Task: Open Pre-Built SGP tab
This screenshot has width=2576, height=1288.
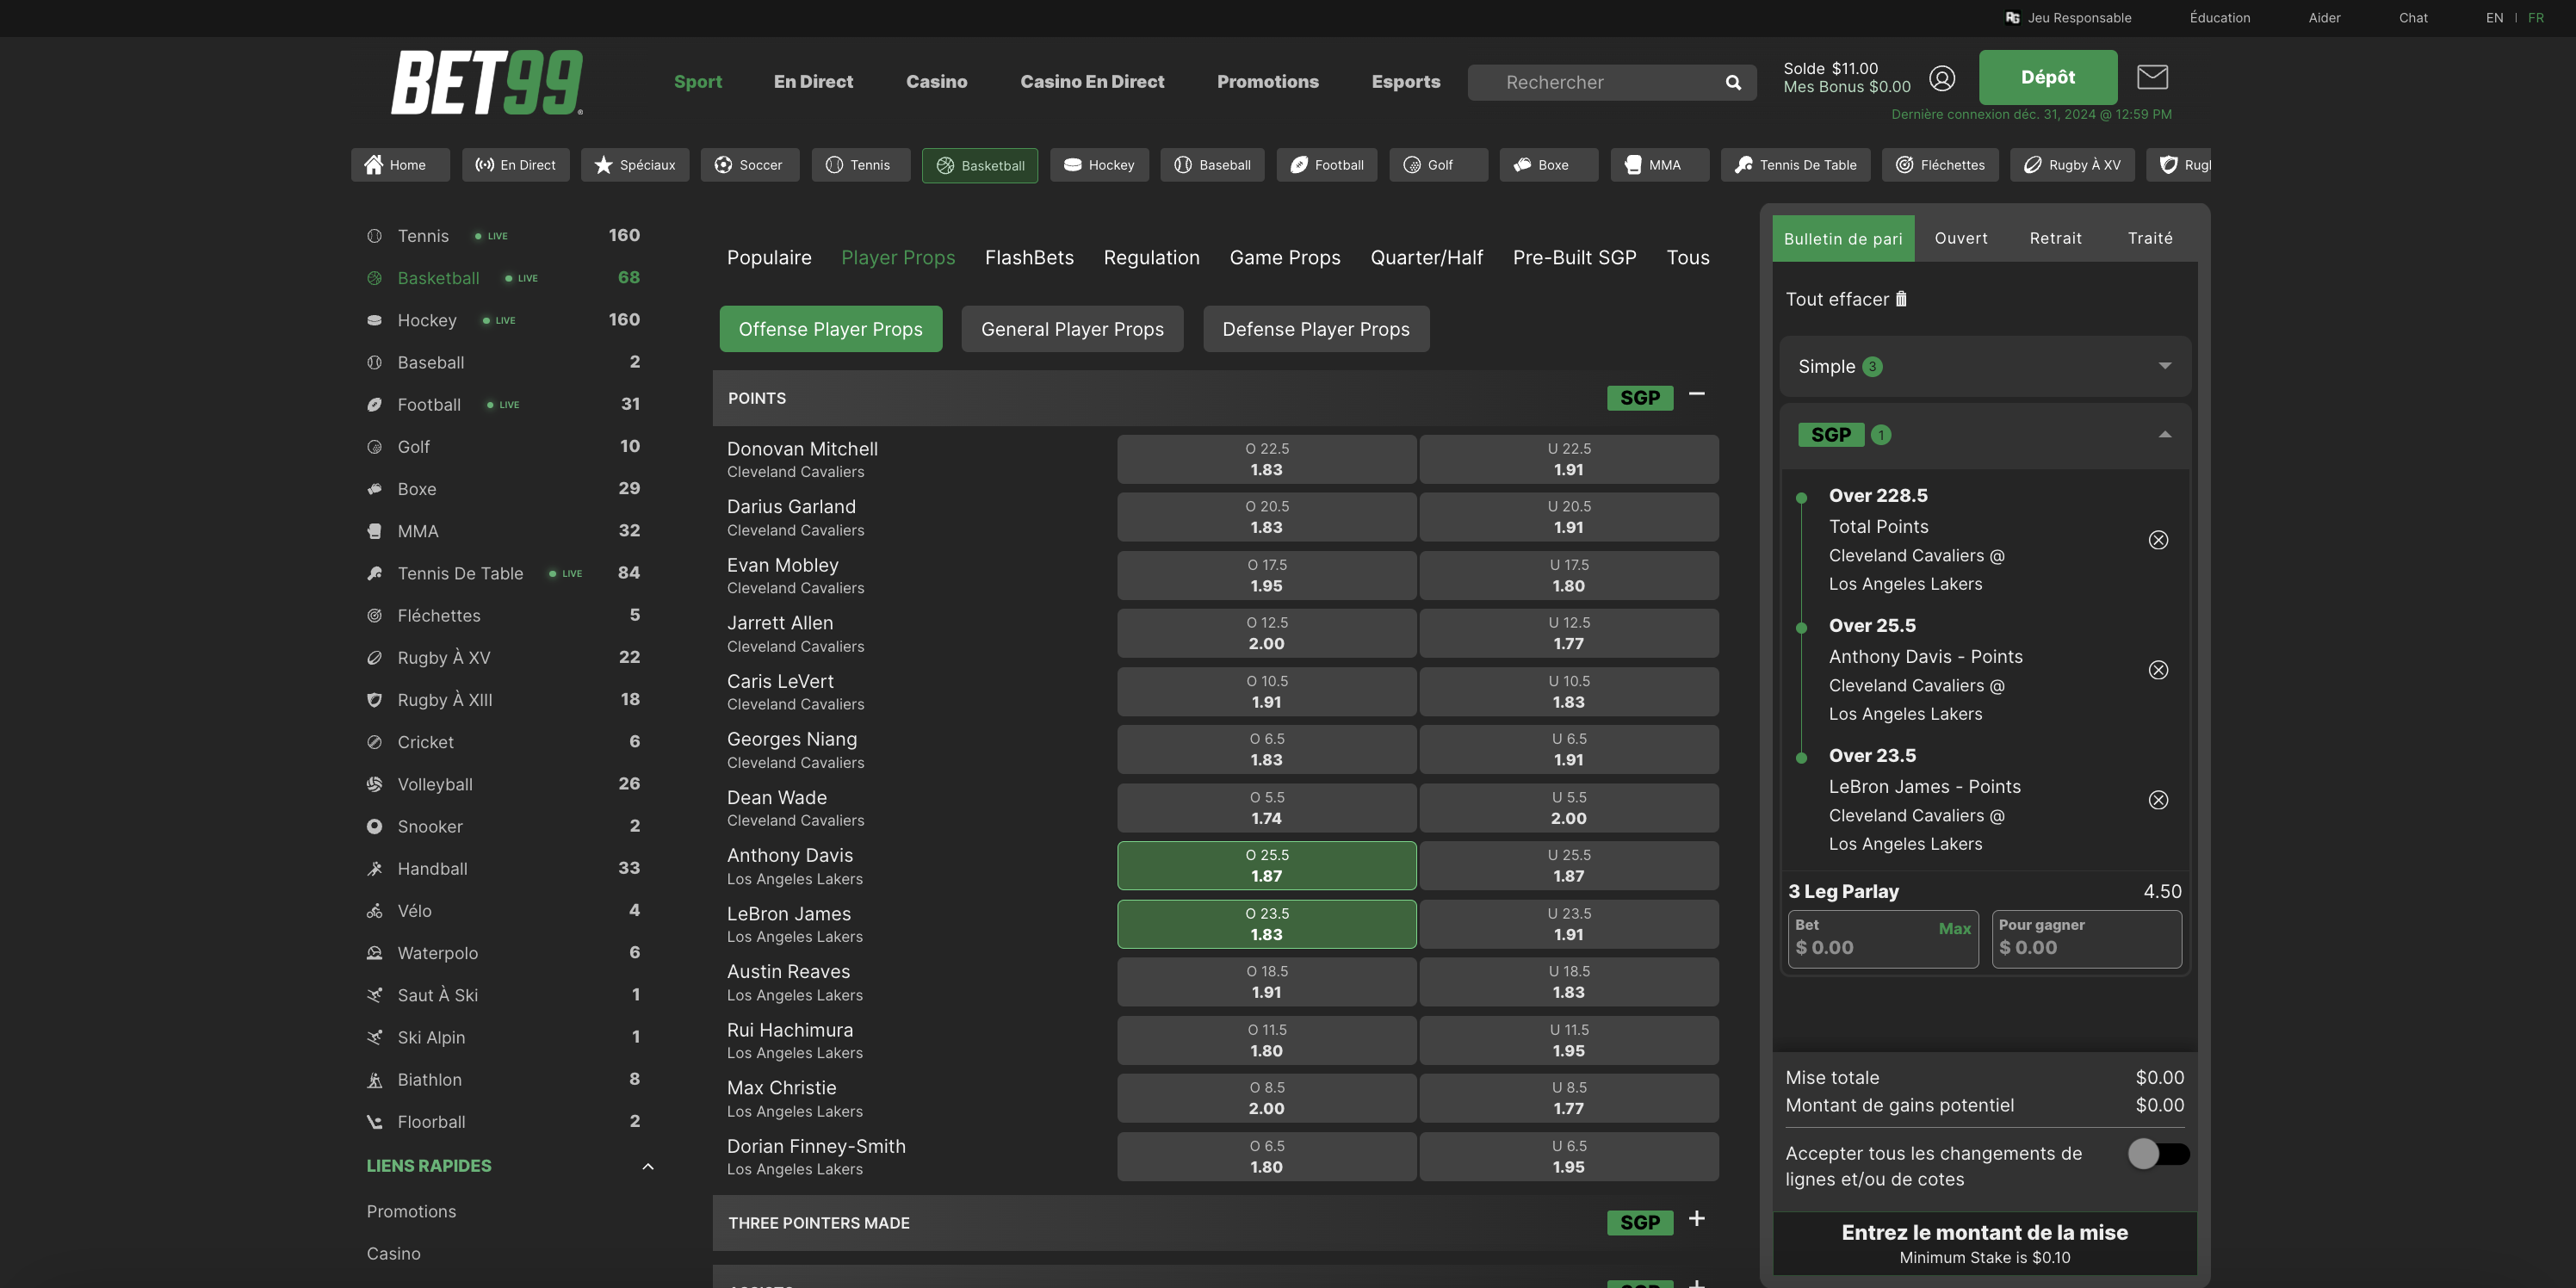Action: click(1574, 258)
